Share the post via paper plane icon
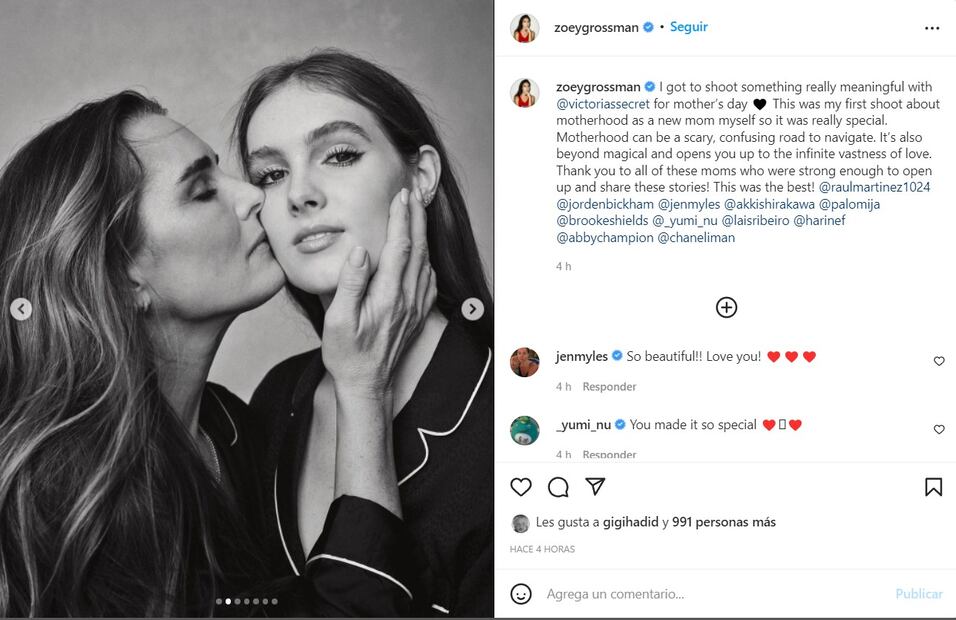 click(x=595, y=487)
